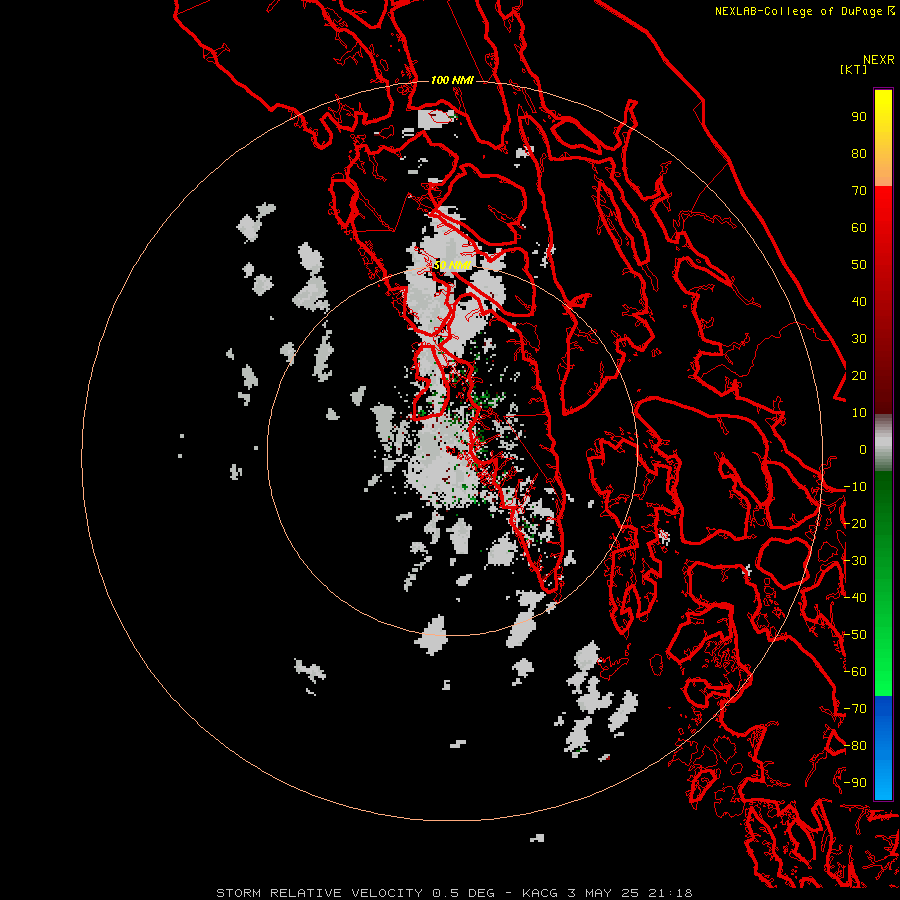The height and width of the screenshot is (900, 900).
Task: Click the 50 NMI range ring label
Action: [452, 265]
